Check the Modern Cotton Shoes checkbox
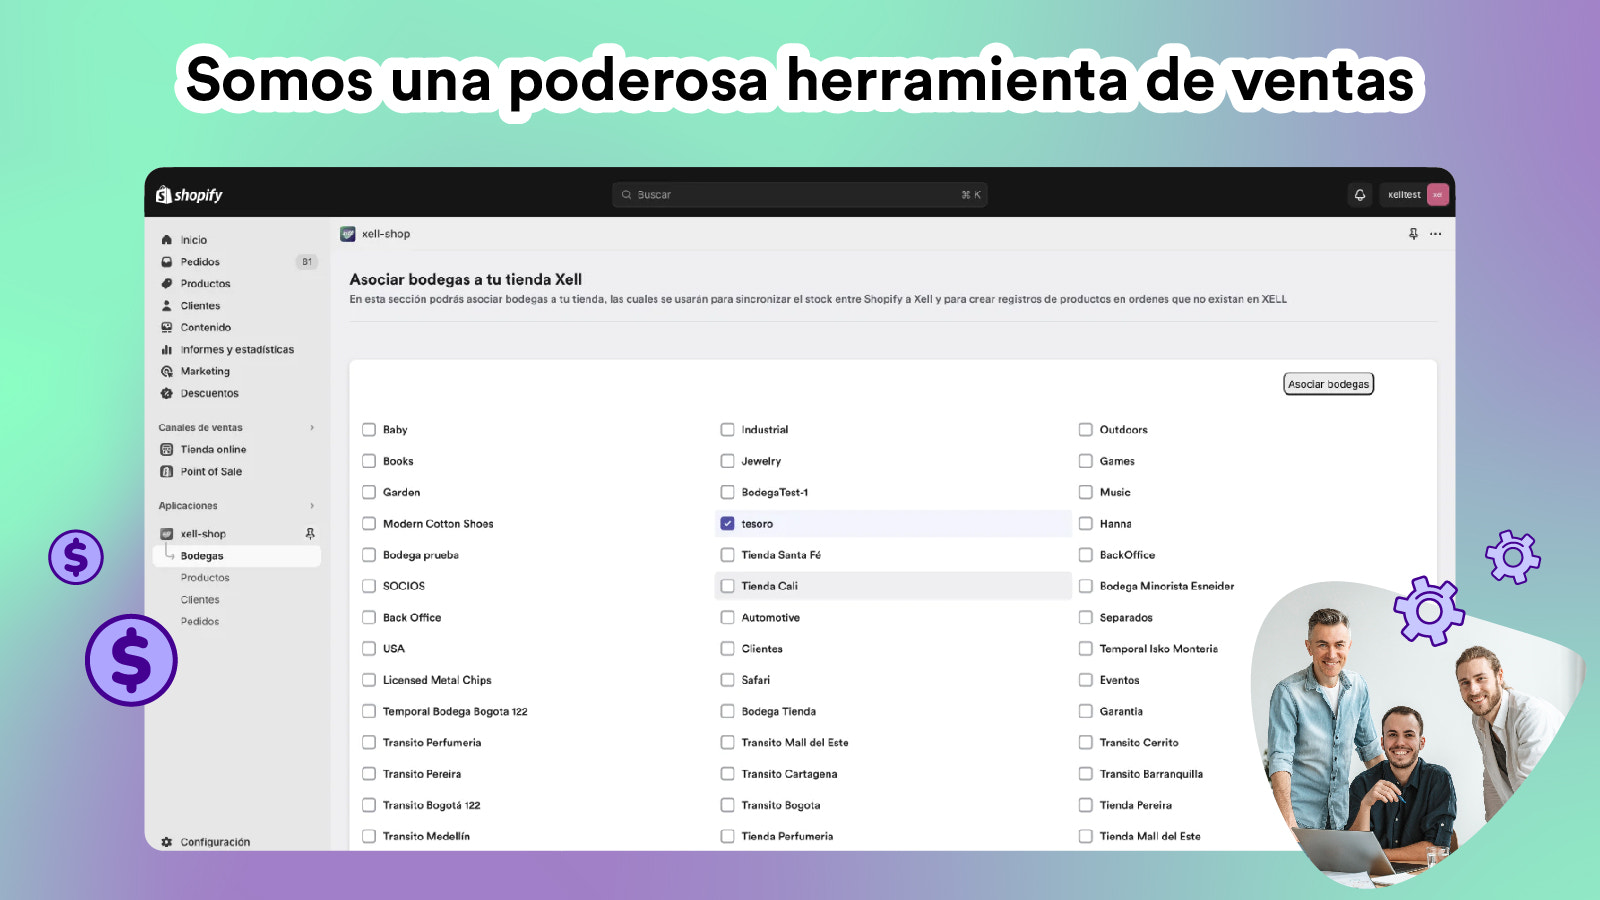Image resolution: width=1600 pixels, height=900 pixels. (x=369, y=524)
